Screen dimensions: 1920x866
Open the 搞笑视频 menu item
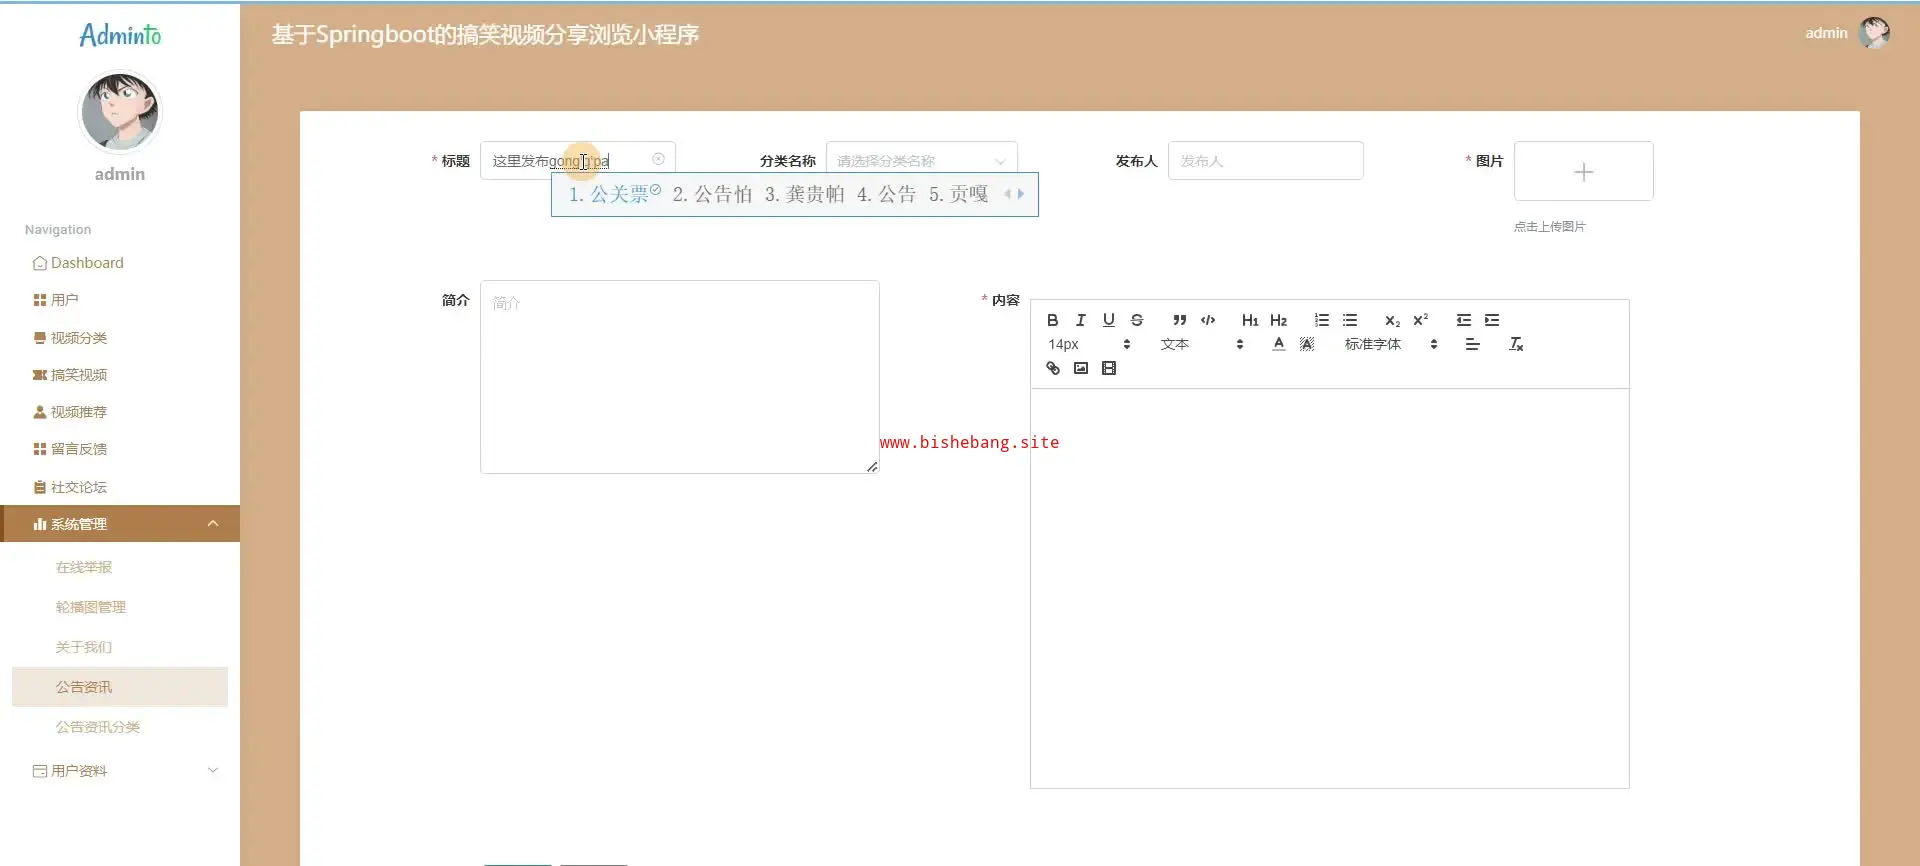point(120,375)
